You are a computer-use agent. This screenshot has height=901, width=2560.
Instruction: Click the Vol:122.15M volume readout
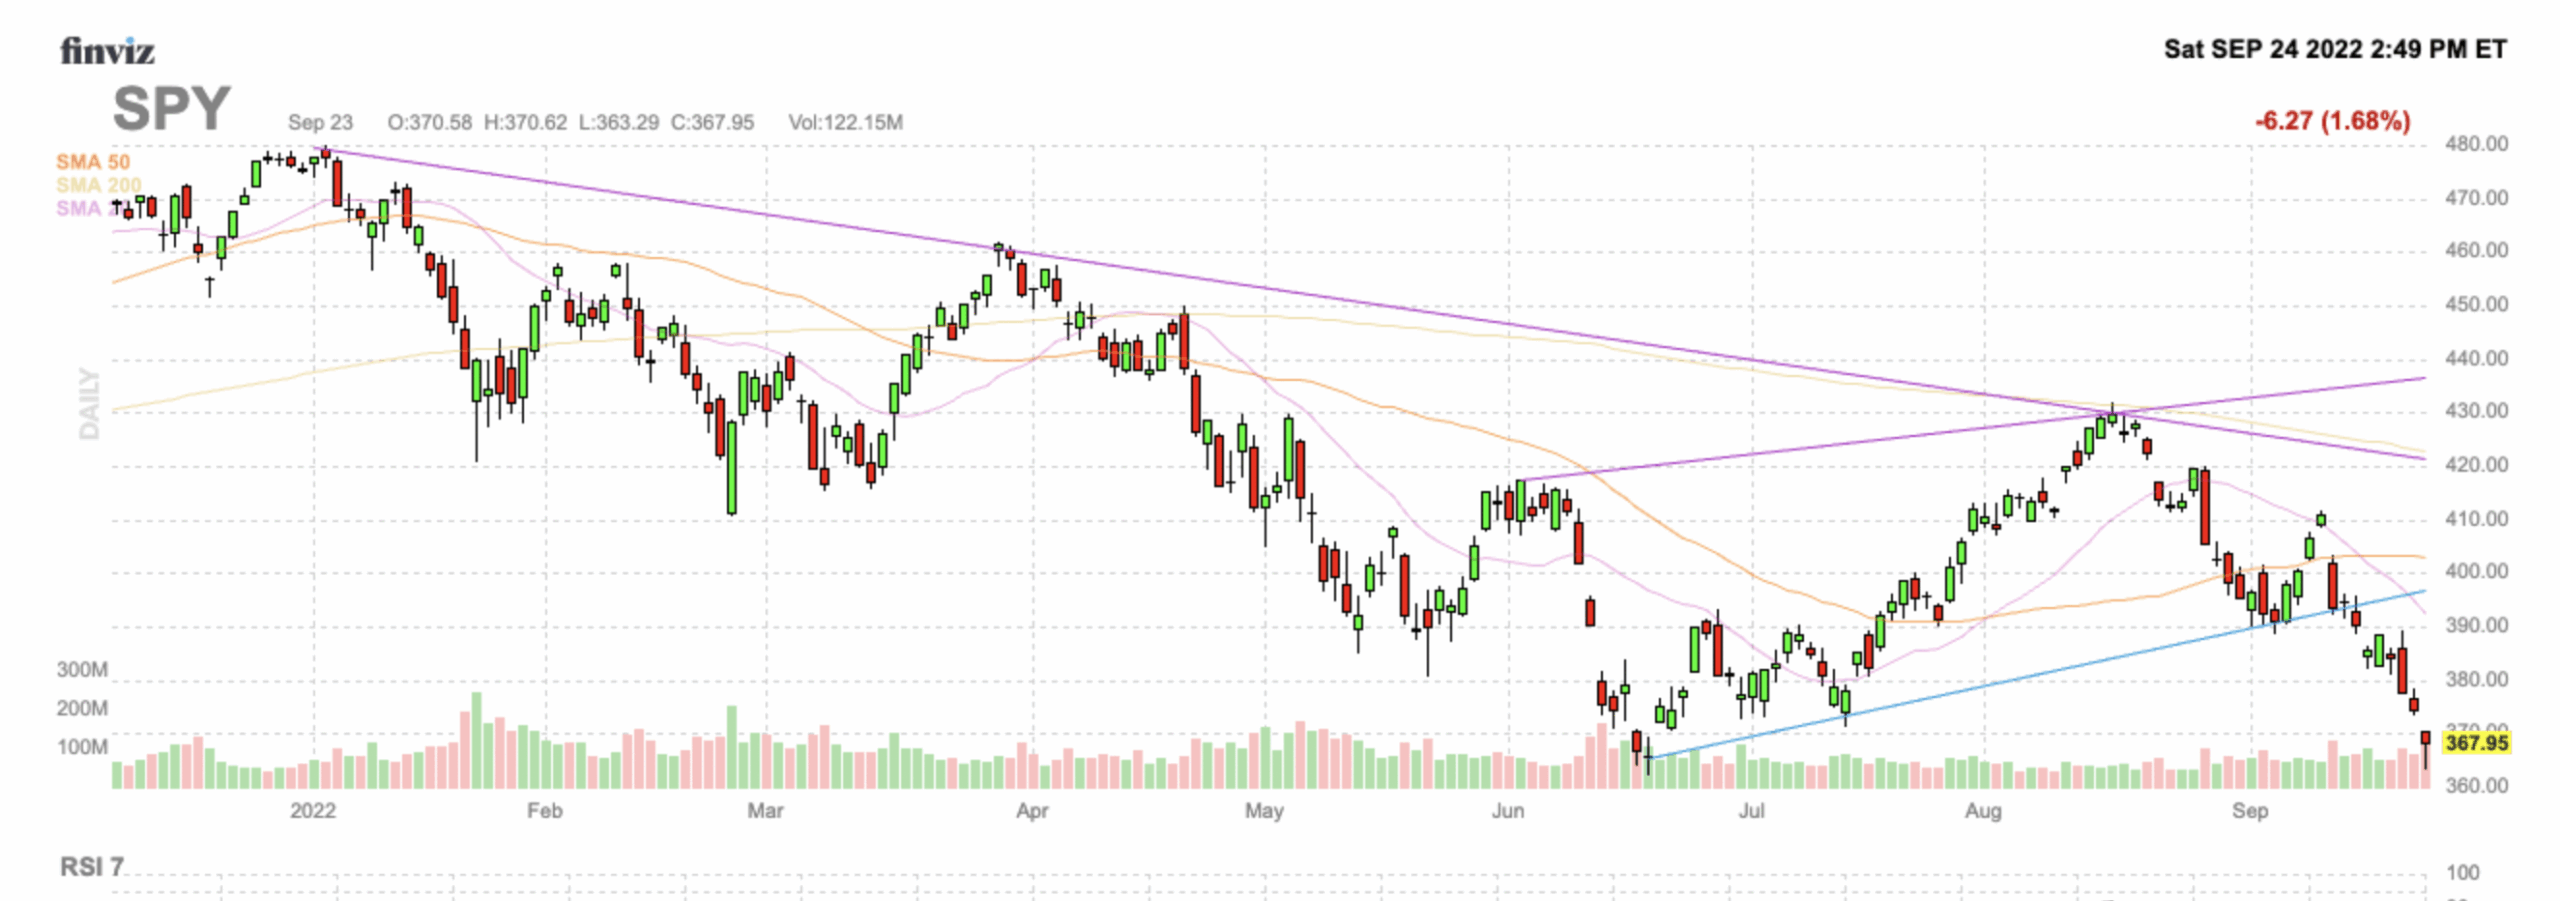point(845,122)
